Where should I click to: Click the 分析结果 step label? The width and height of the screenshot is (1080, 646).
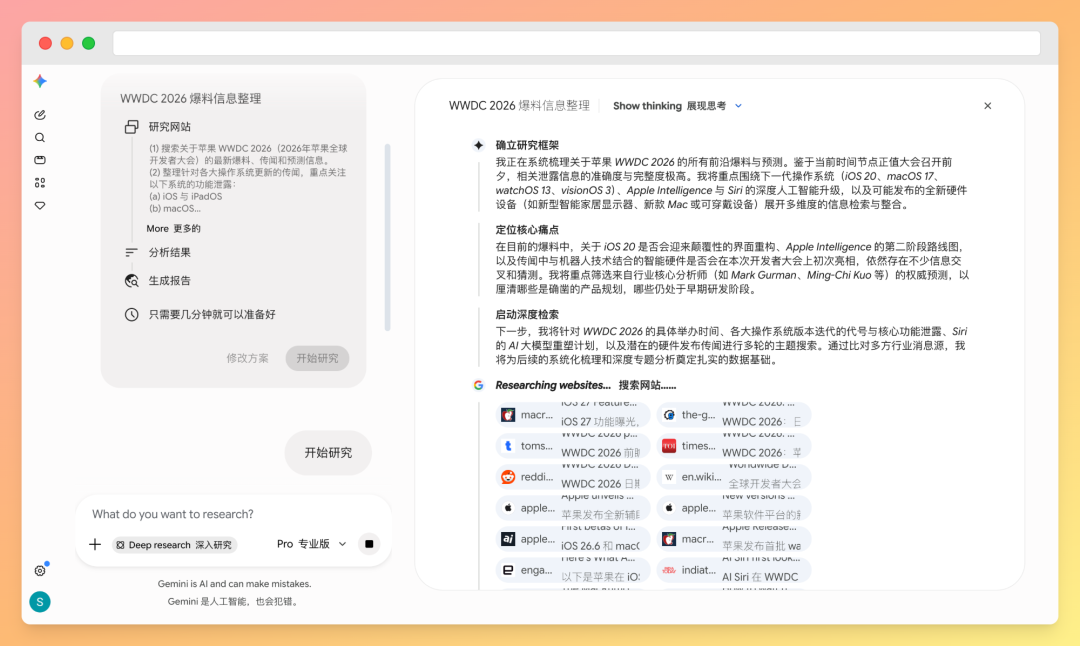pyautogui.click(x=169, y=253)
